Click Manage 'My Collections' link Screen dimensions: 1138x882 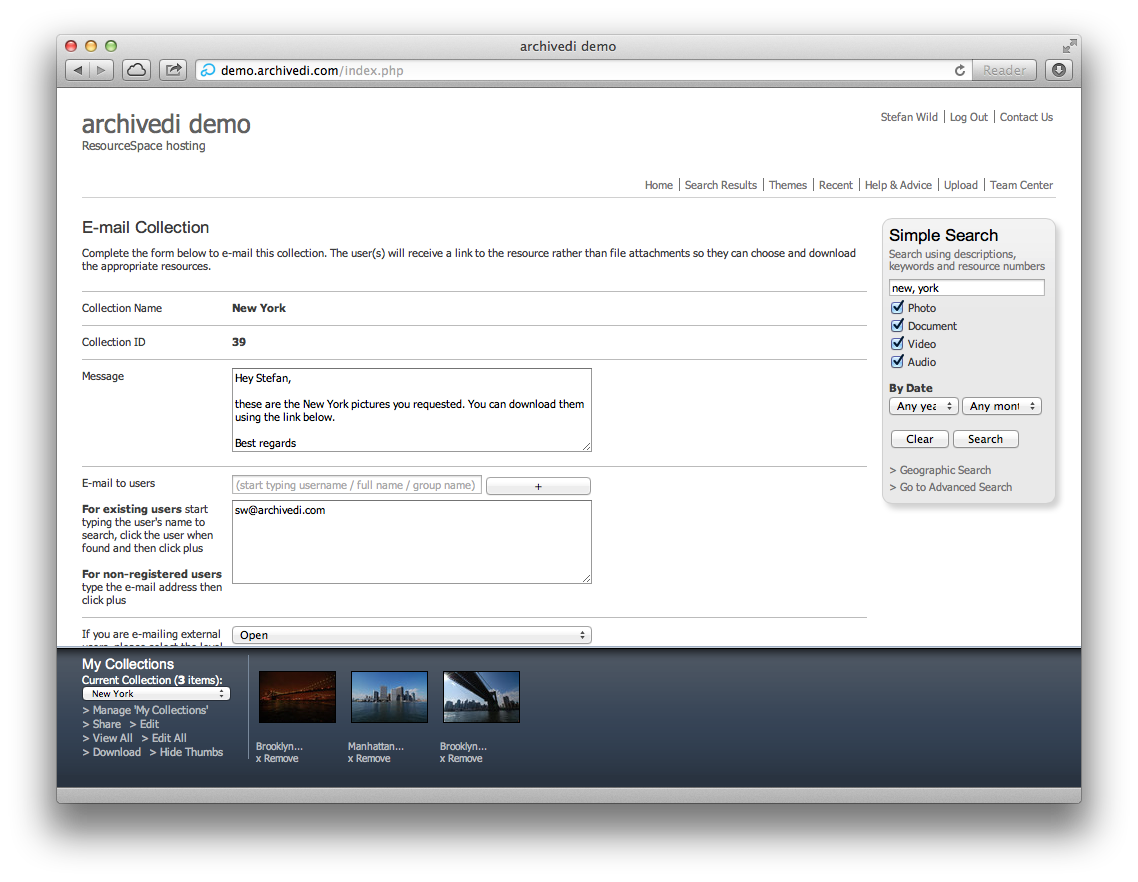[150, 711]
